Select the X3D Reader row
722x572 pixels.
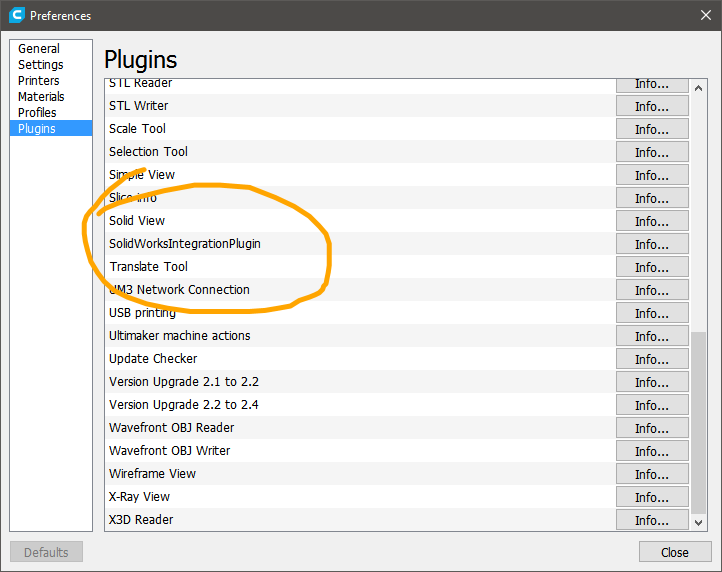click(x=360, y=519)
